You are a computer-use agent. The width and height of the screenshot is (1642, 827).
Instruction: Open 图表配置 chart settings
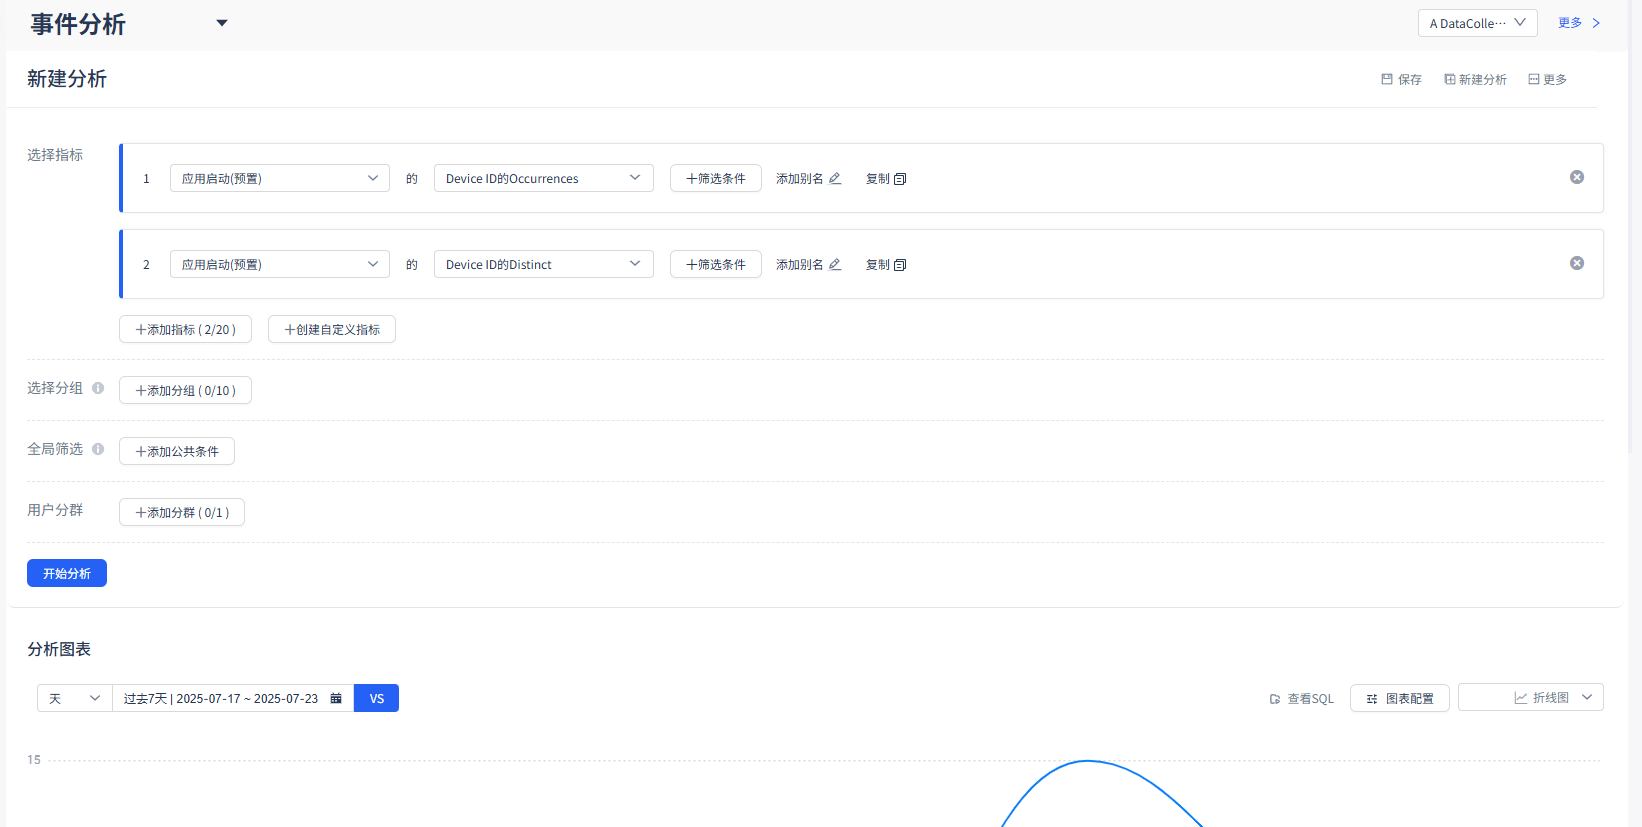pos(1400,698)
